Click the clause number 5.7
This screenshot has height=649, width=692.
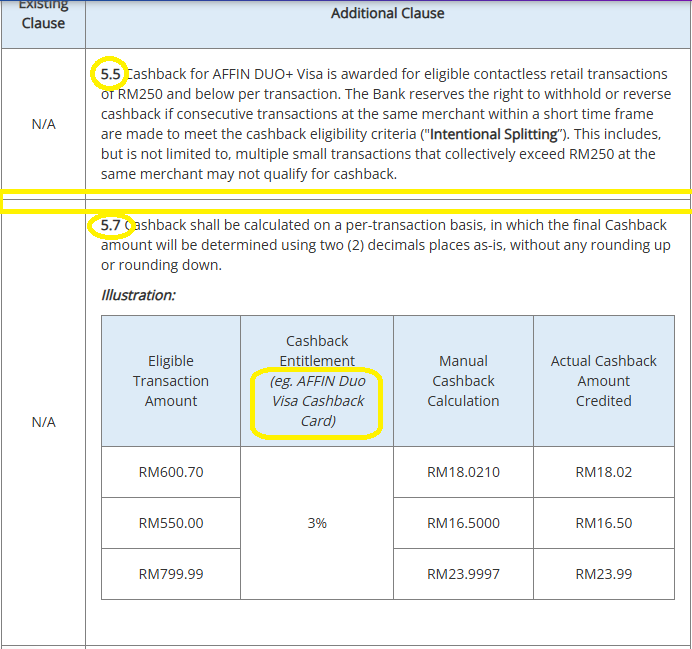click(x=110, y=225)
